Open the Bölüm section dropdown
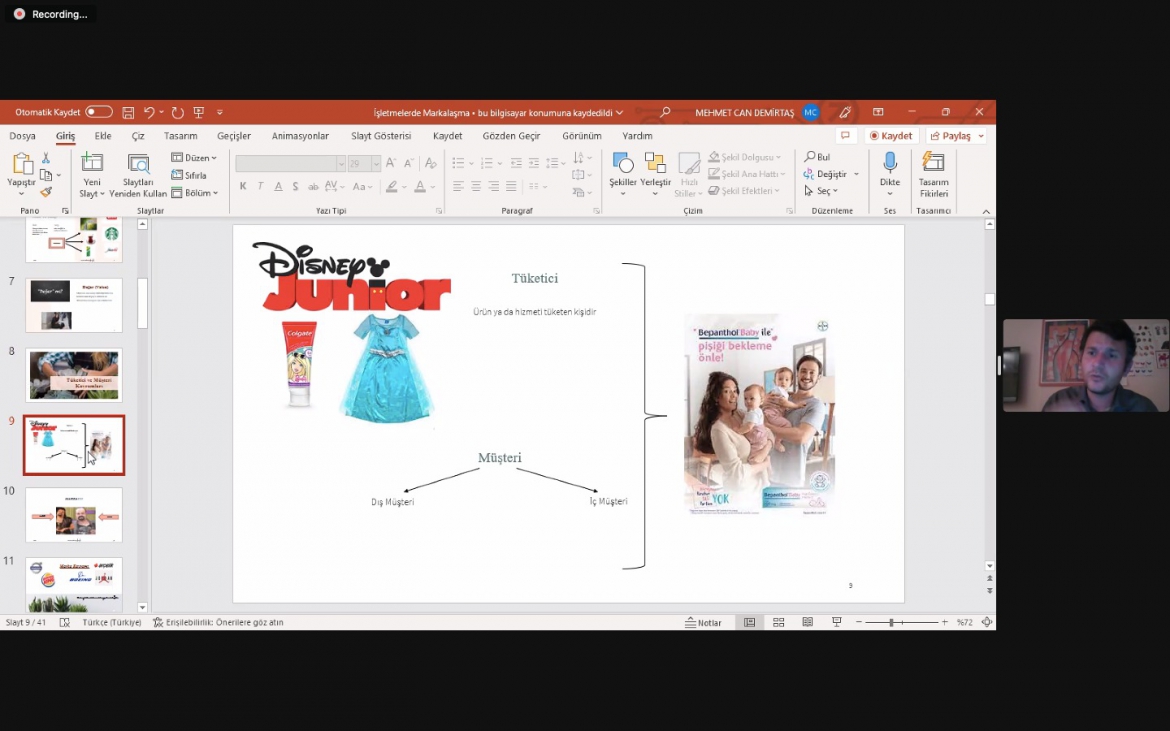Image resolution: width=1170 pixels, height=731 pixels. point(195,192)
